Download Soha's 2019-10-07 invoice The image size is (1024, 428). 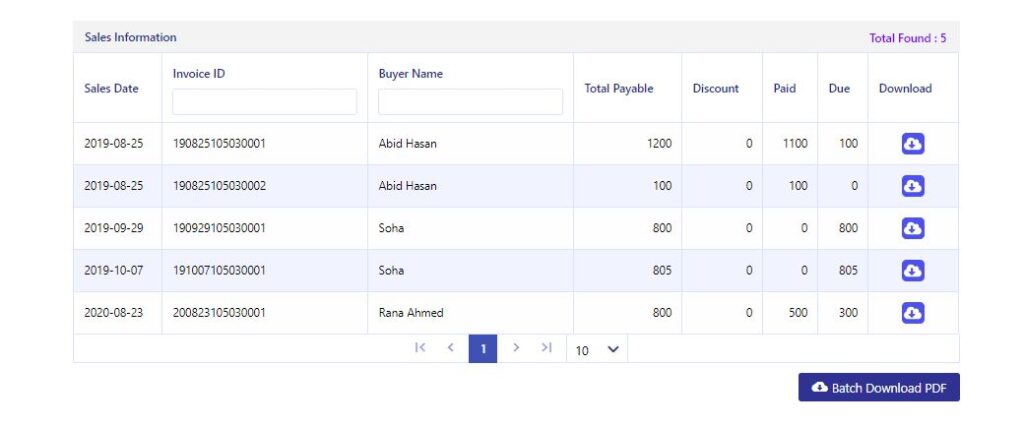coord(912,271)
